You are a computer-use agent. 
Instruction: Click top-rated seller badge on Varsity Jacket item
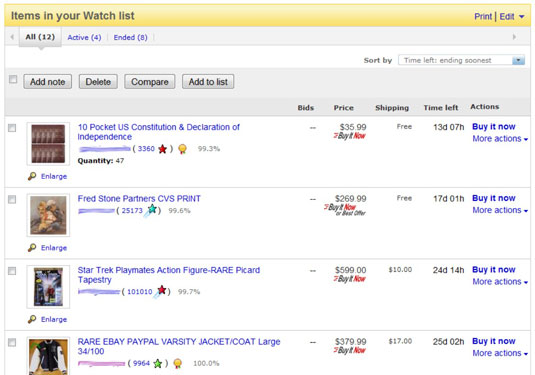point(177,364)
